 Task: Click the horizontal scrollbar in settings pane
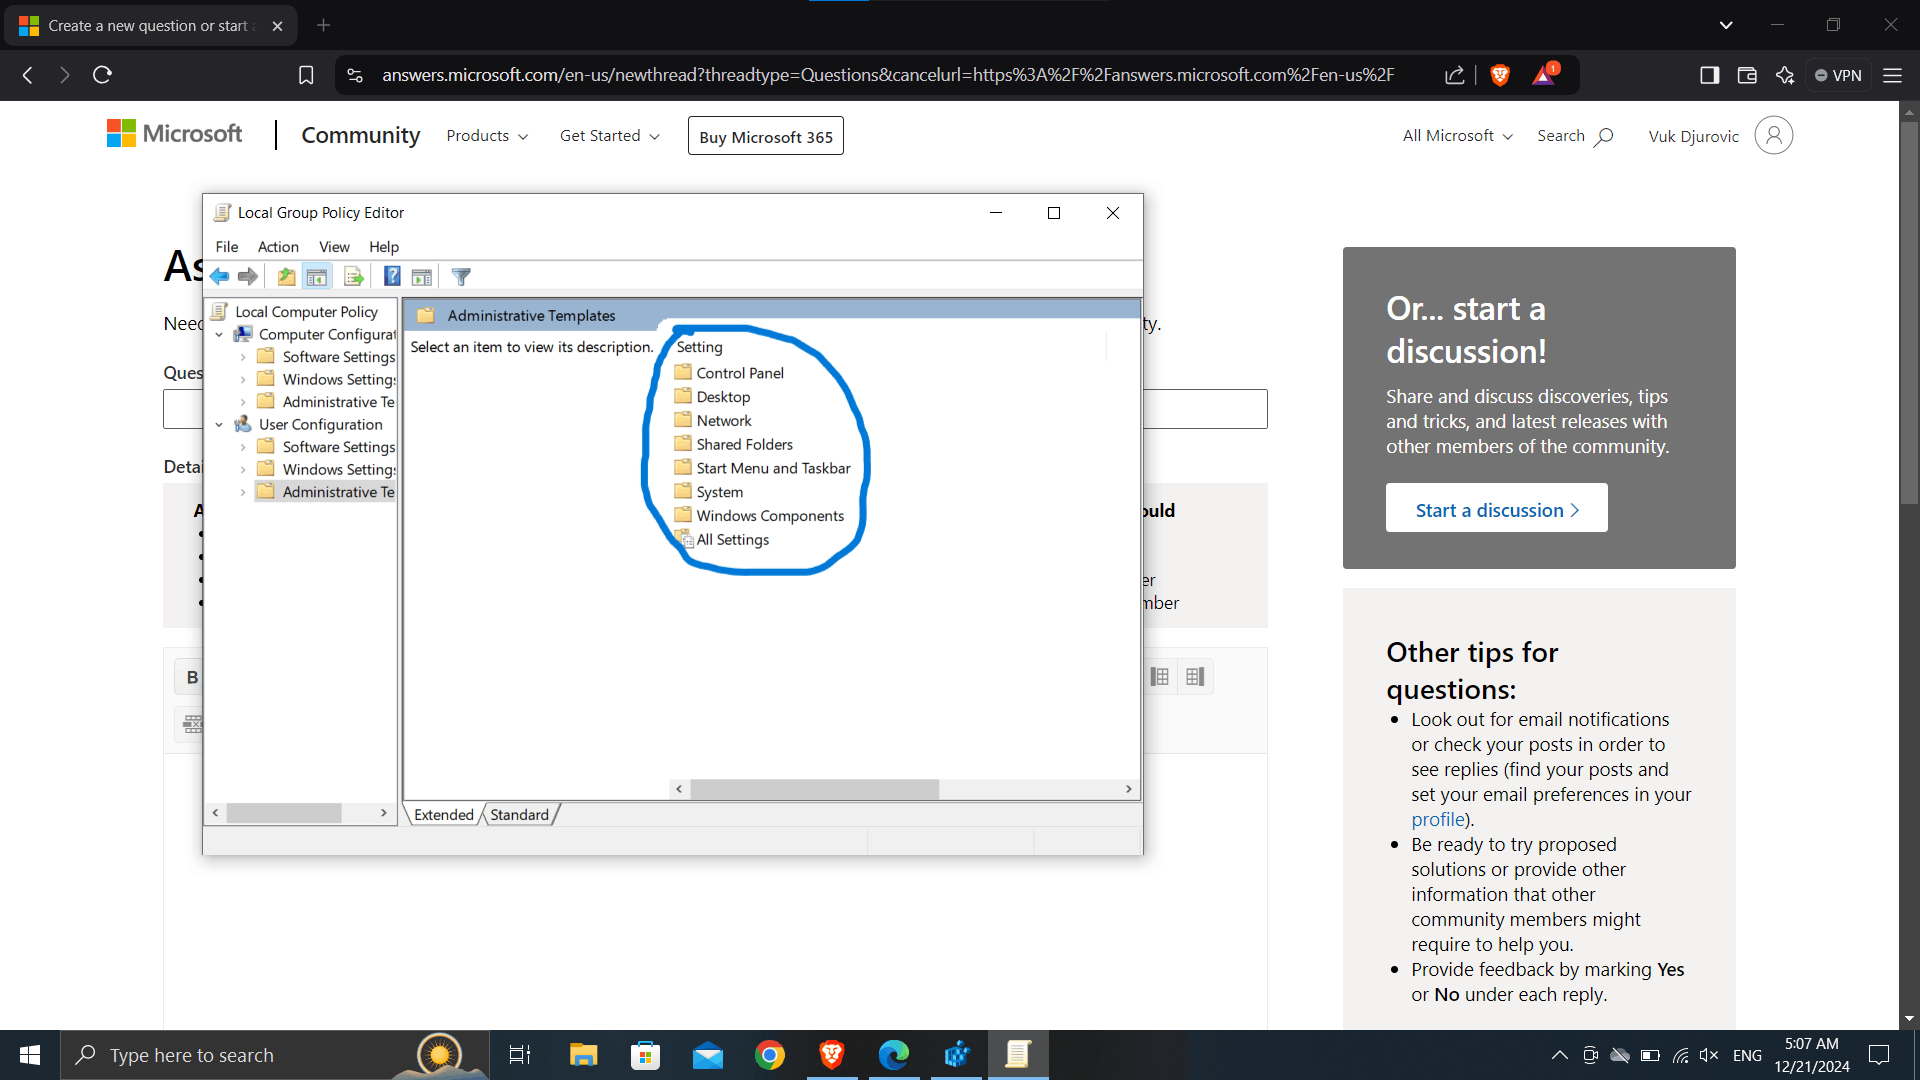tap(814, 789)
